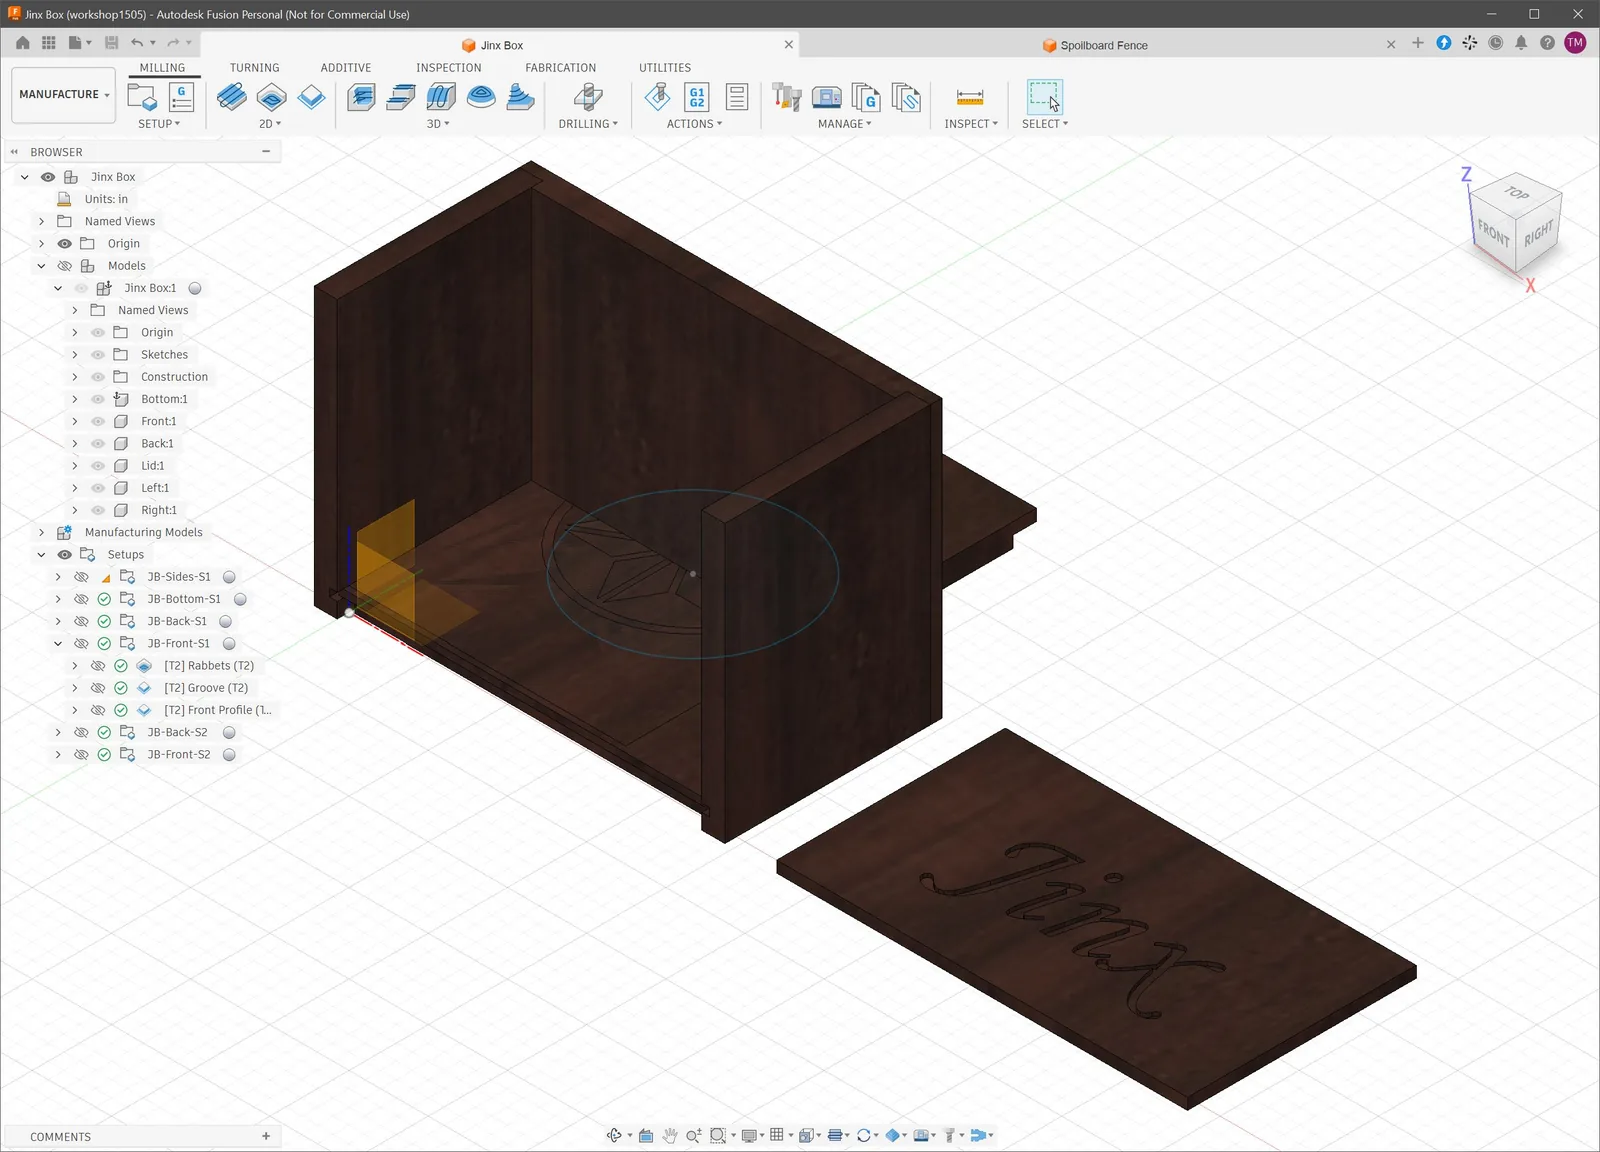This screenshot has width=1600, height=1152.
Task: Select the 3D Parallel toolpath icon
Action: tap(441, 97)
